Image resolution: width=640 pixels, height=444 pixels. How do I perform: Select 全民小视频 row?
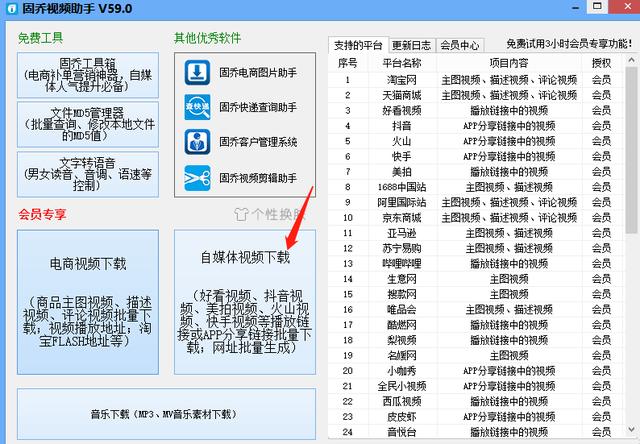click(x=476, y=386)
